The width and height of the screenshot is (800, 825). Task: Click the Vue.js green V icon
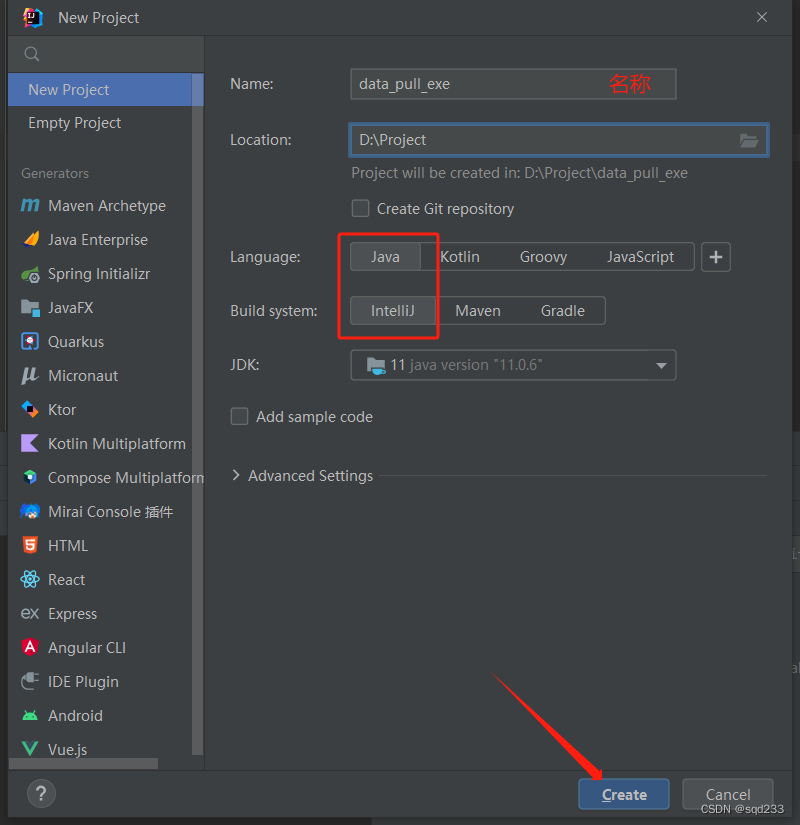tap(30, 749)
